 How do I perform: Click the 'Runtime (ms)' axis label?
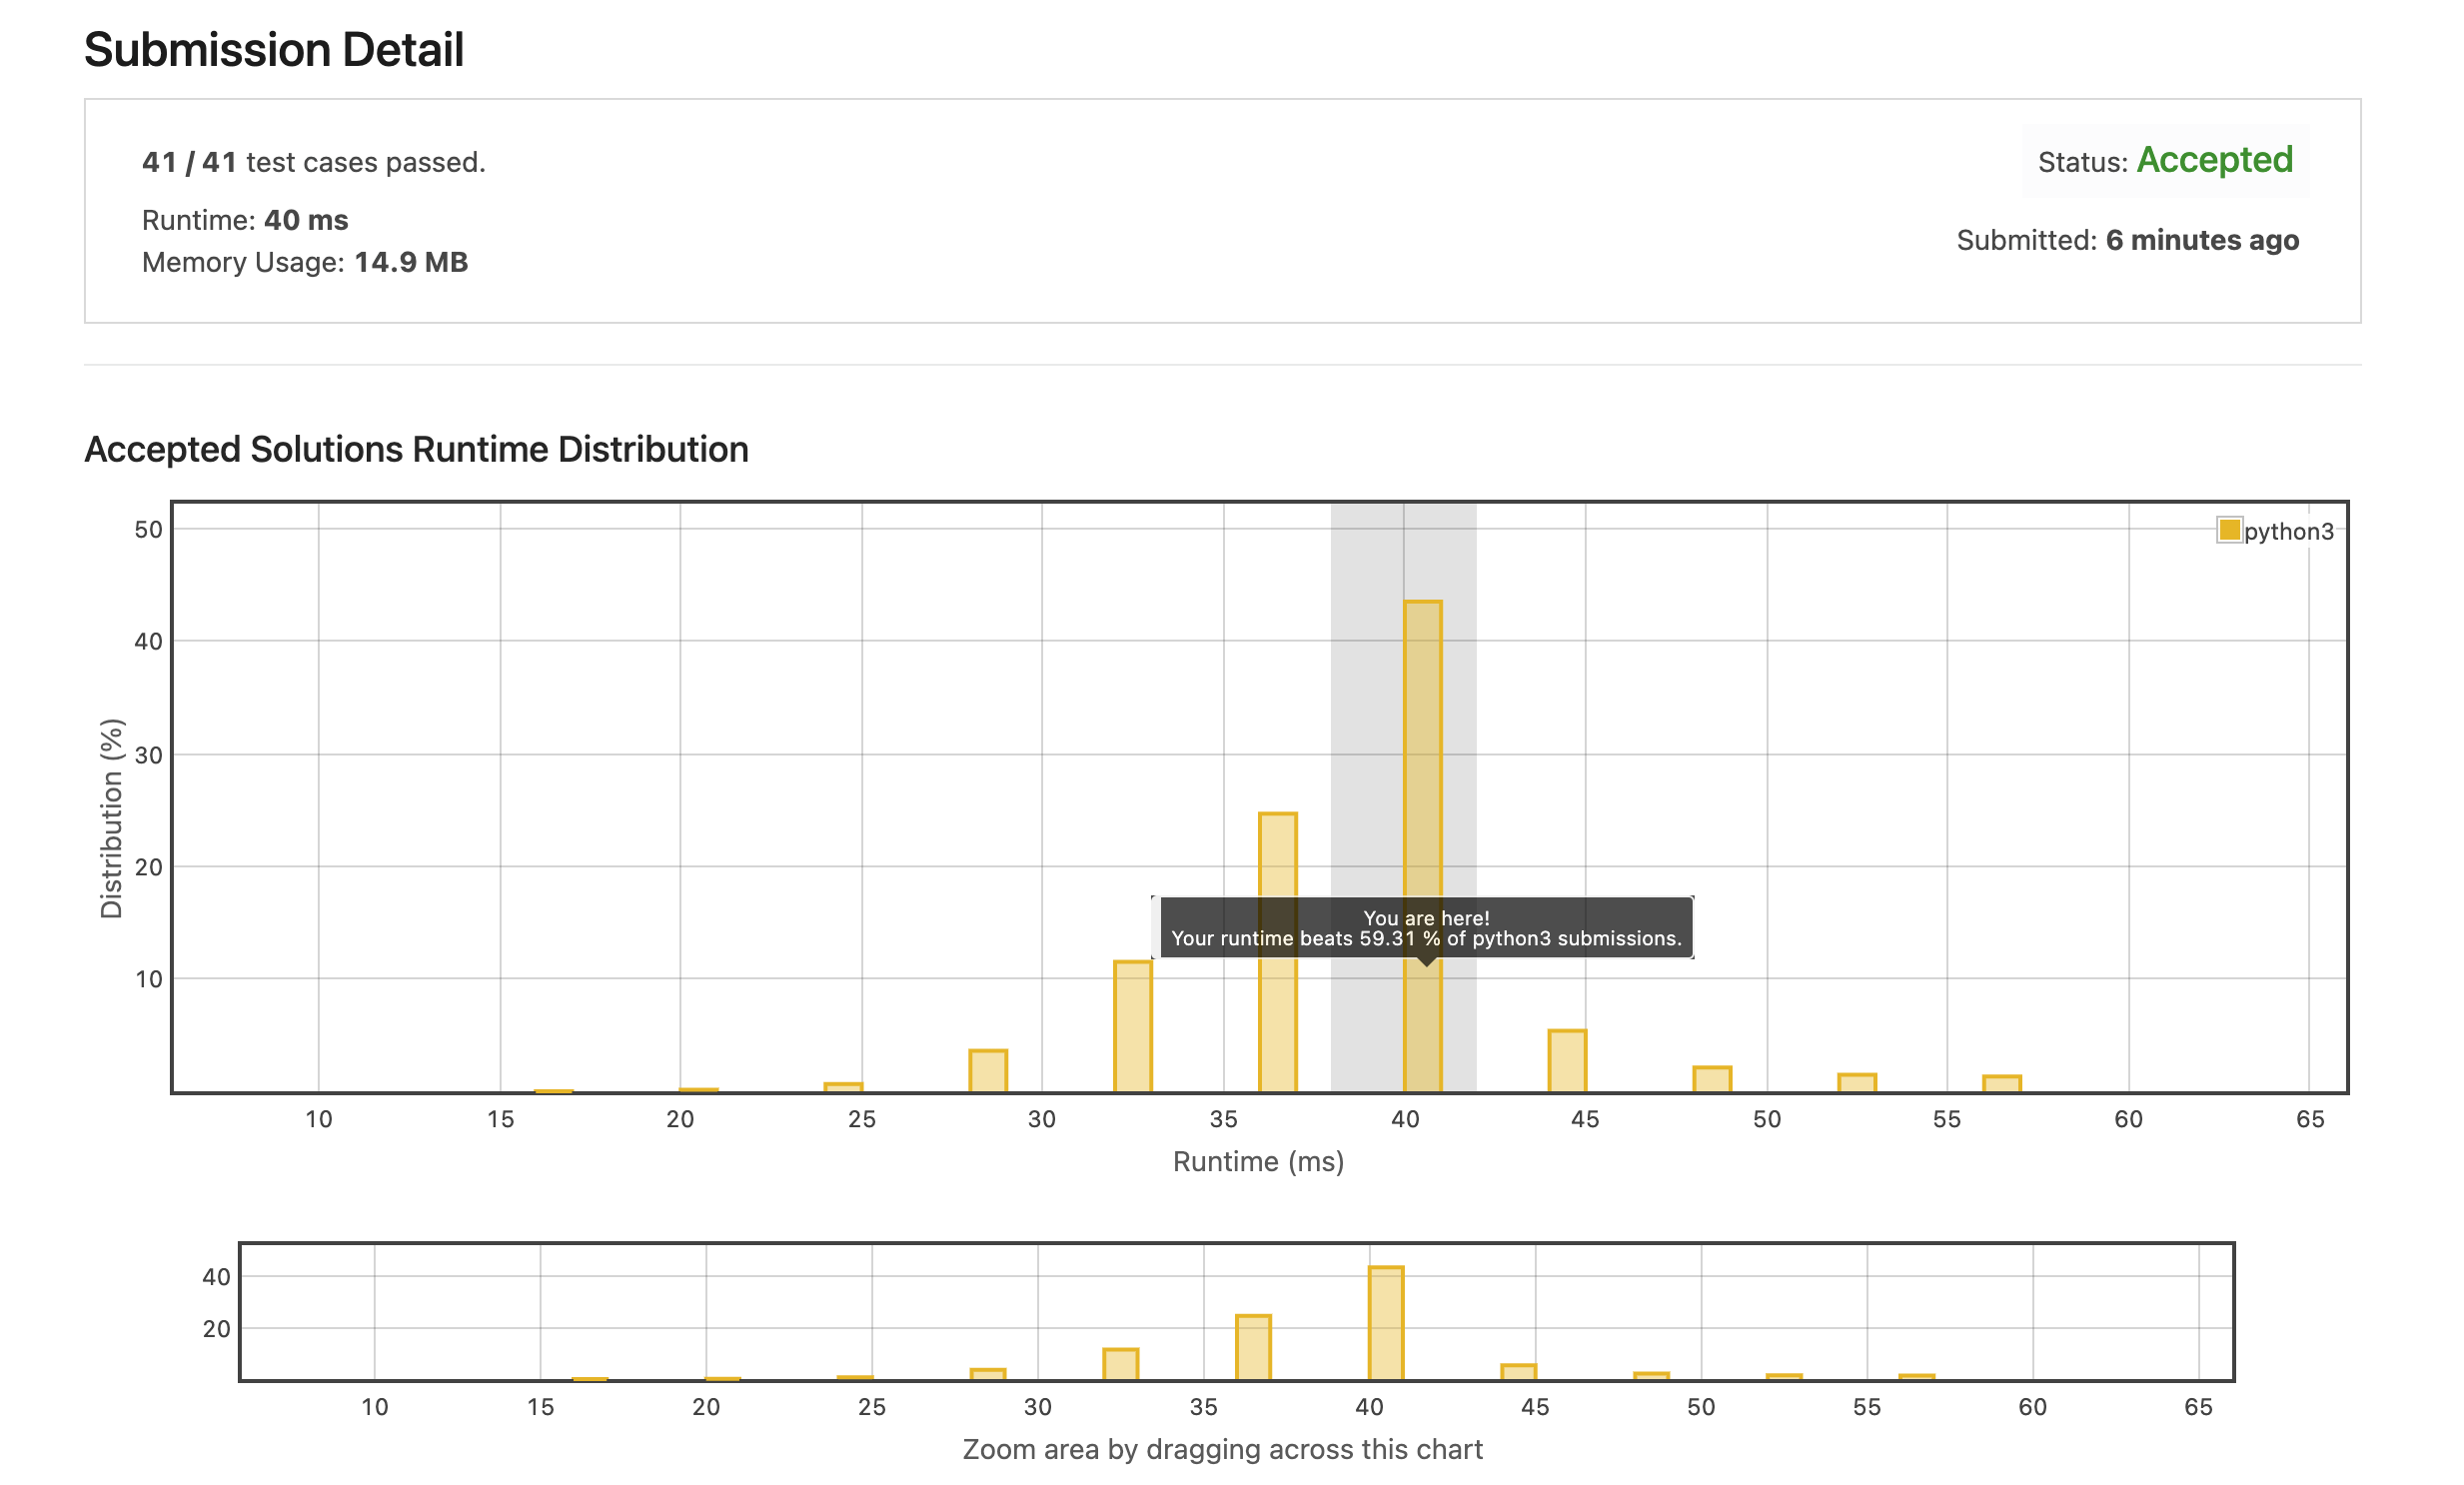click(x=1258, y=1162)
